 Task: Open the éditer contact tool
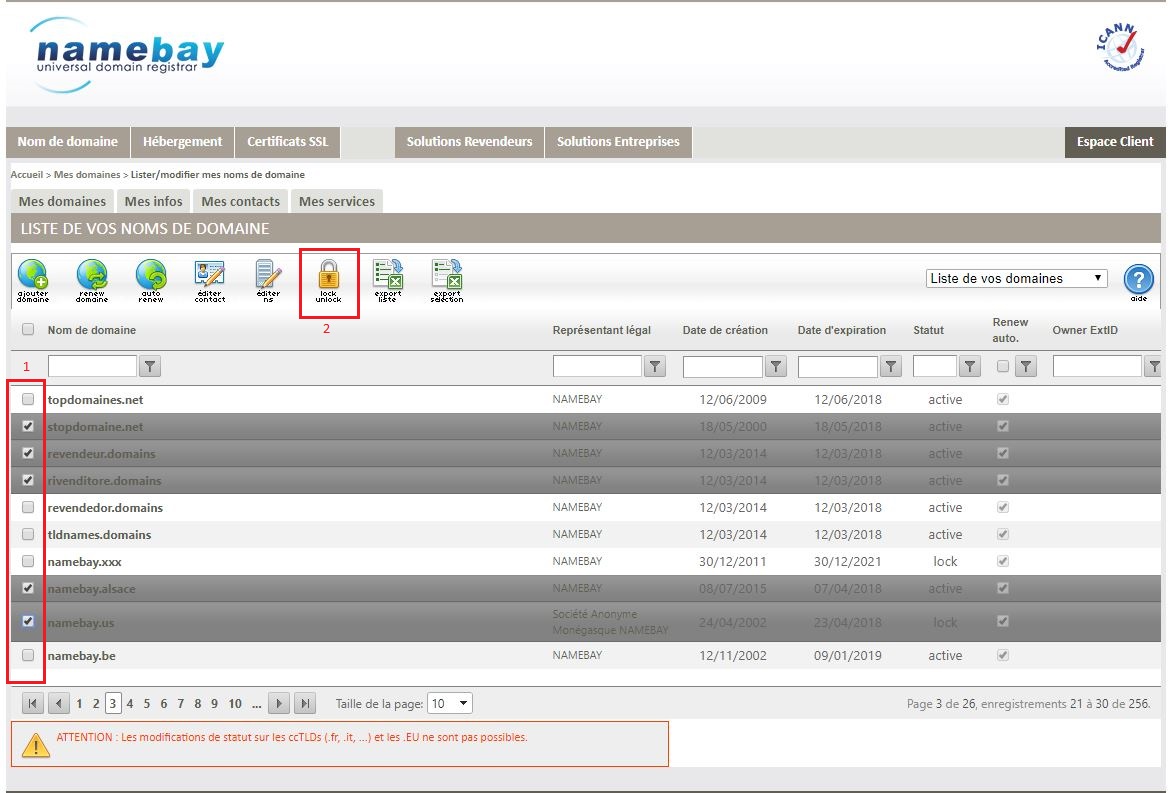click(x=210, y=279)
